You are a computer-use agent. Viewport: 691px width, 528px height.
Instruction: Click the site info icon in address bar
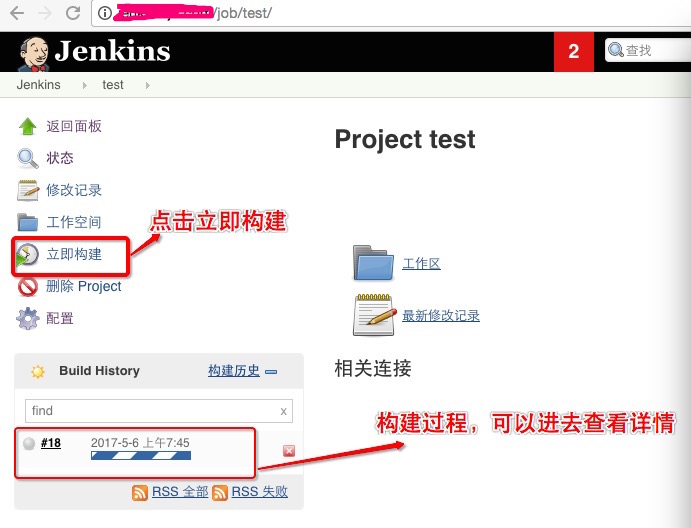point(105,13)
